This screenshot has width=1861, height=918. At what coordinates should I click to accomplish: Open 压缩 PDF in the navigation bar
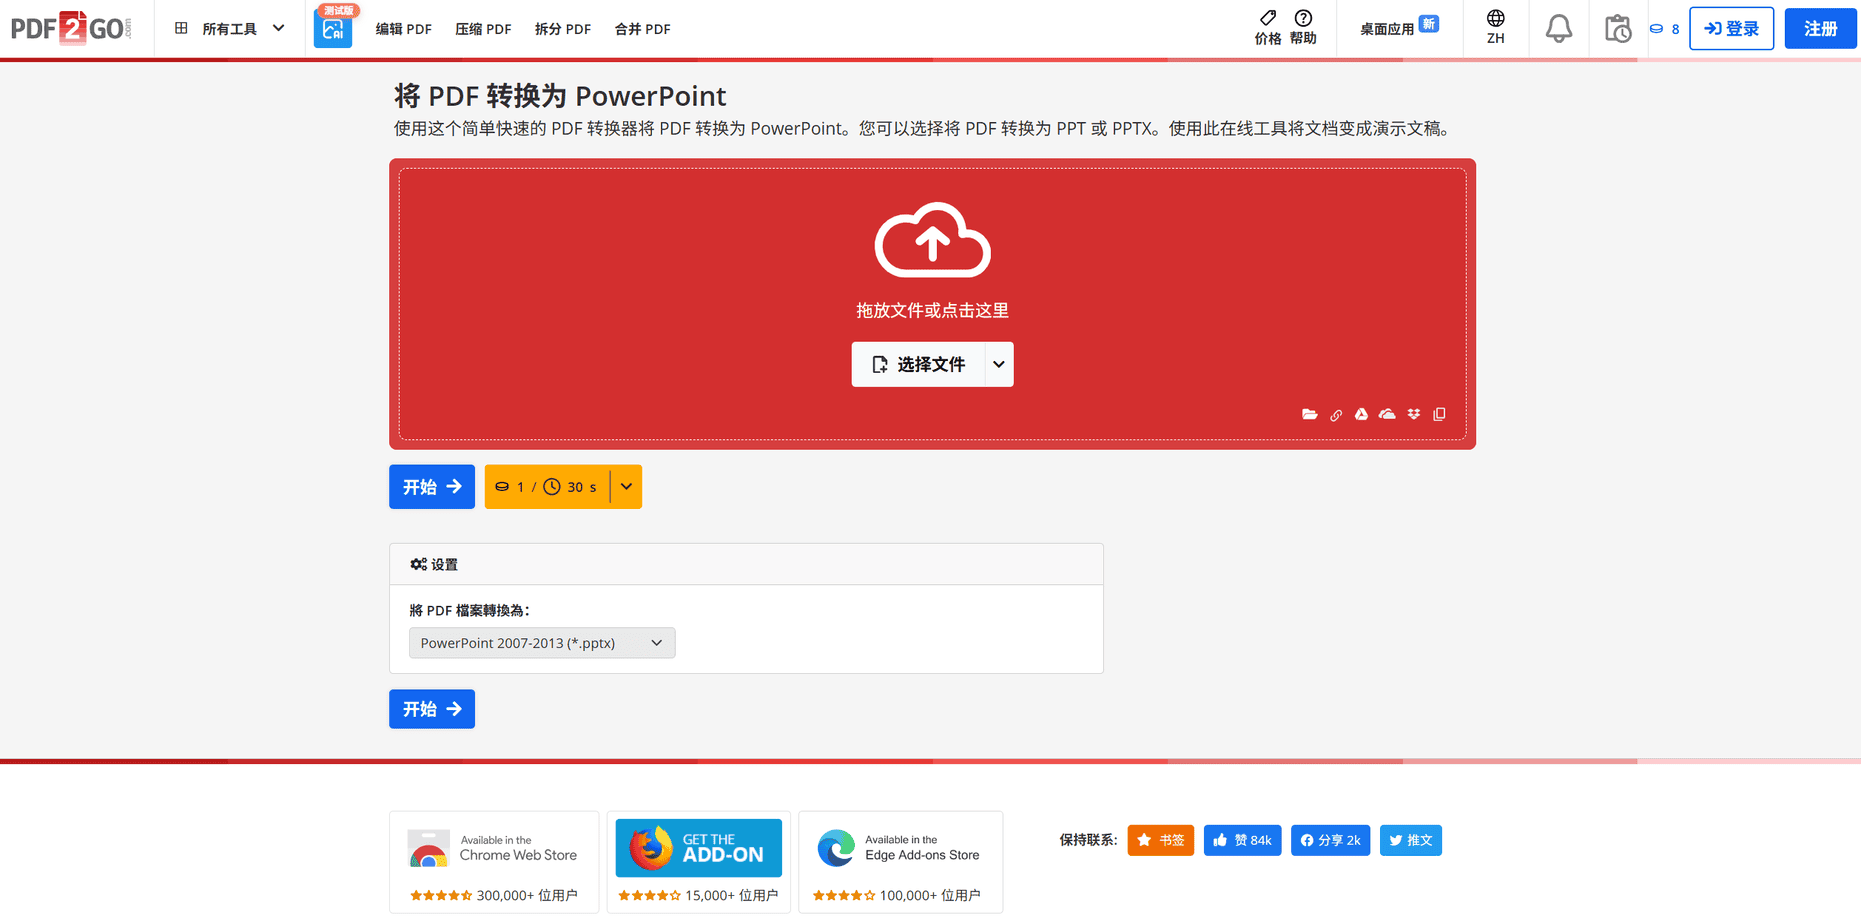483,29
